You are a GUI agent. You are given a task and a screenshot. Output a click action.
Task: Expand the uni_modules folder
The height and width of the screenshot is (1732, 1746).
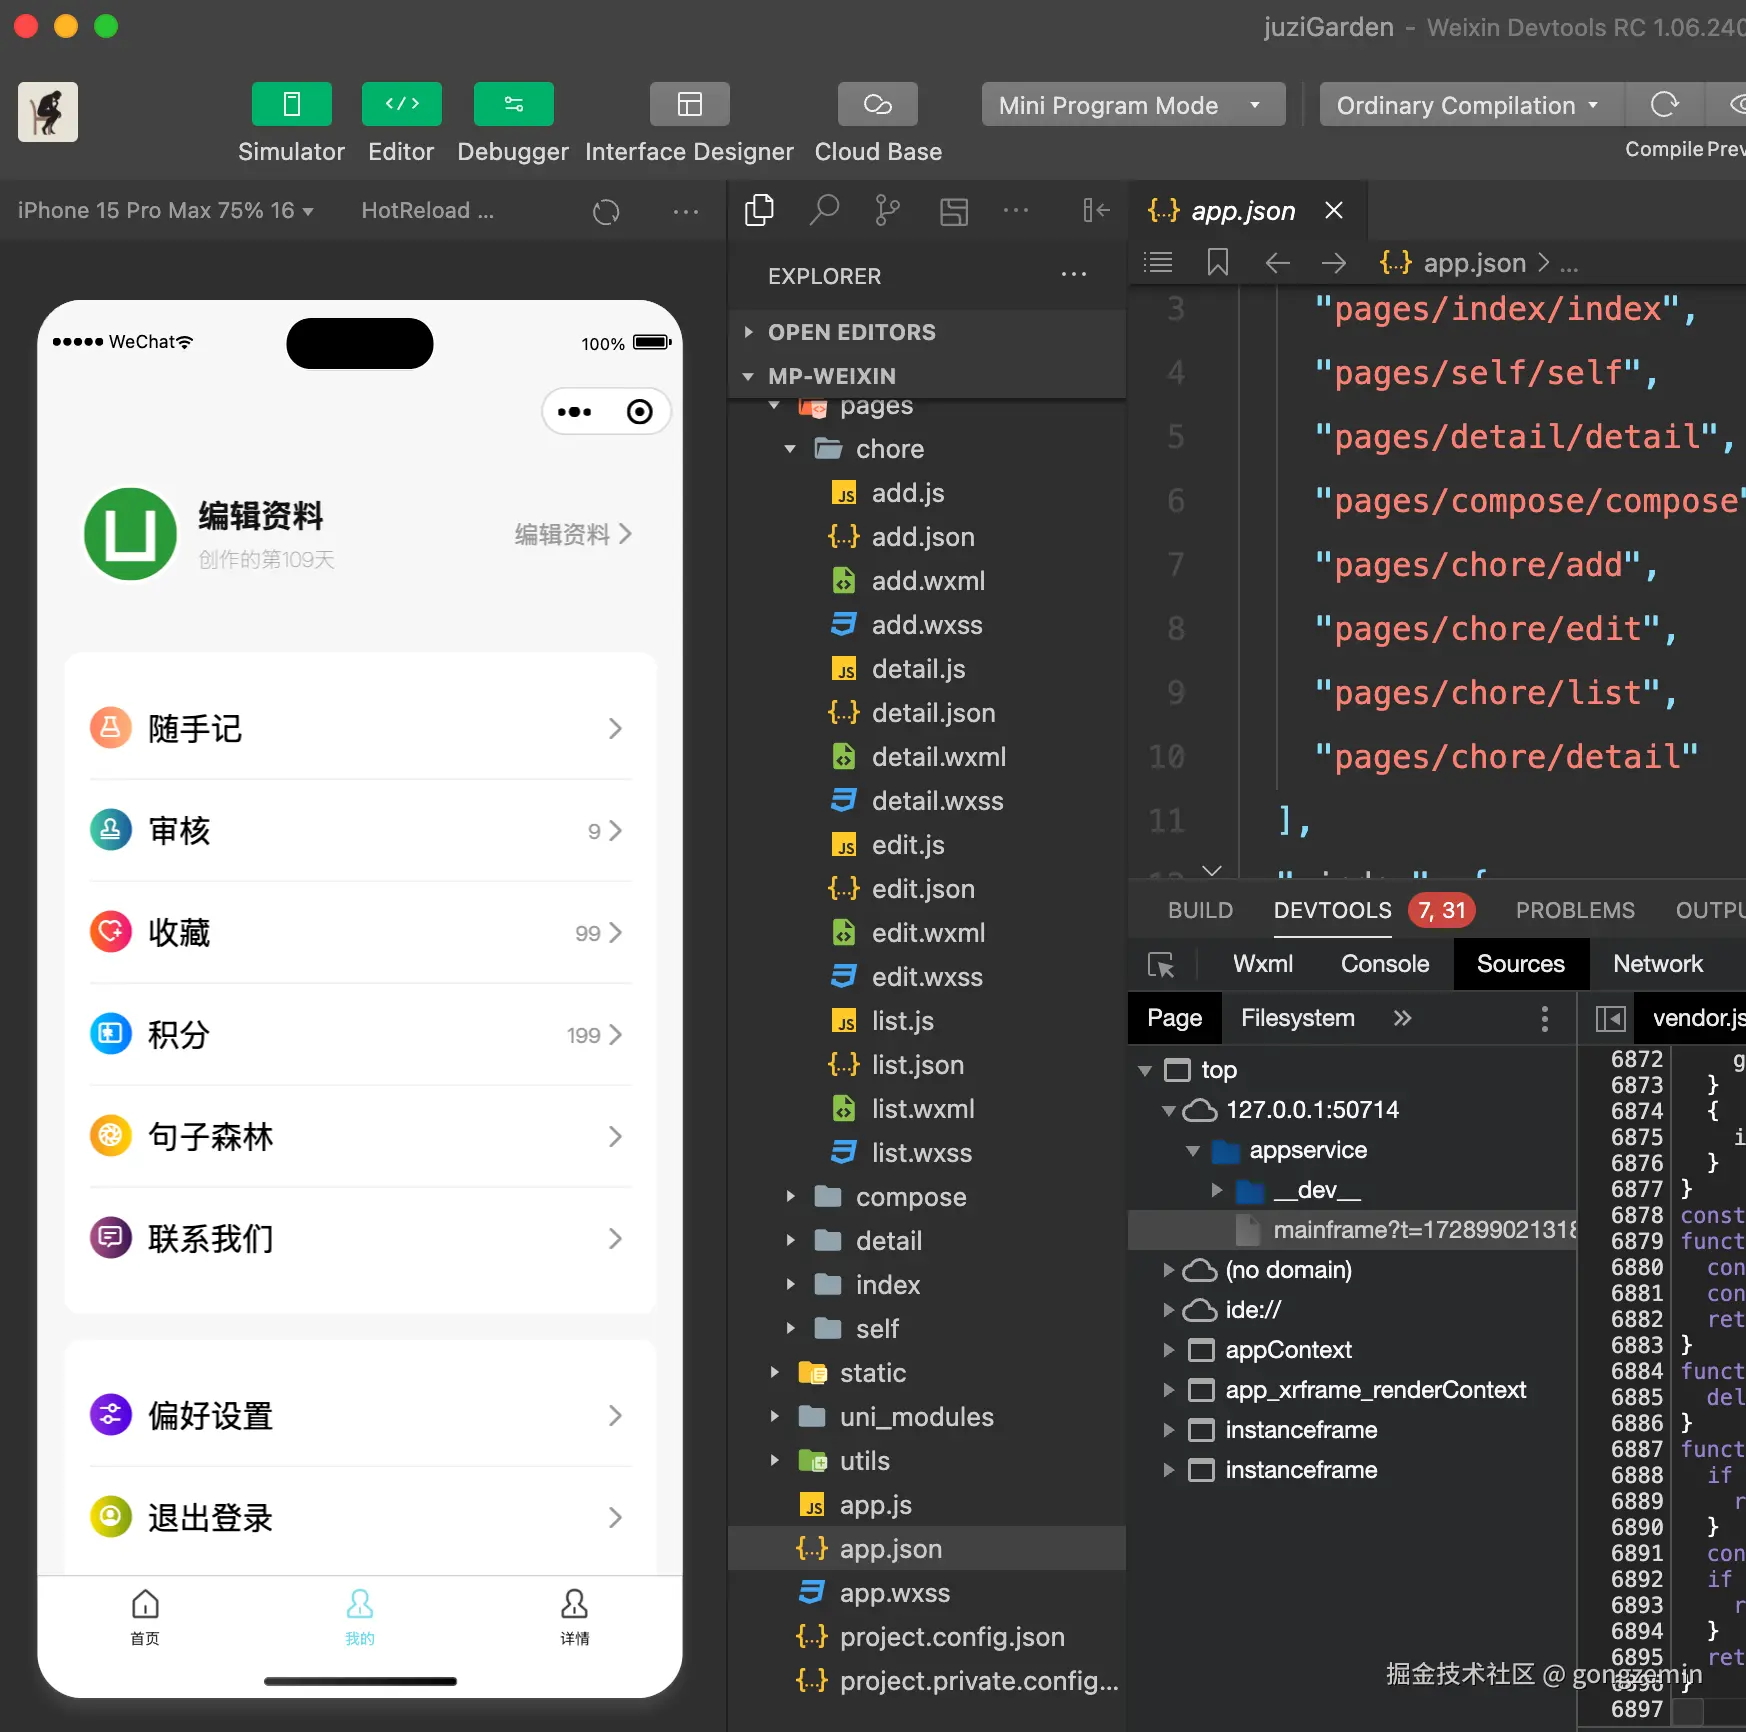point(927,1417)
